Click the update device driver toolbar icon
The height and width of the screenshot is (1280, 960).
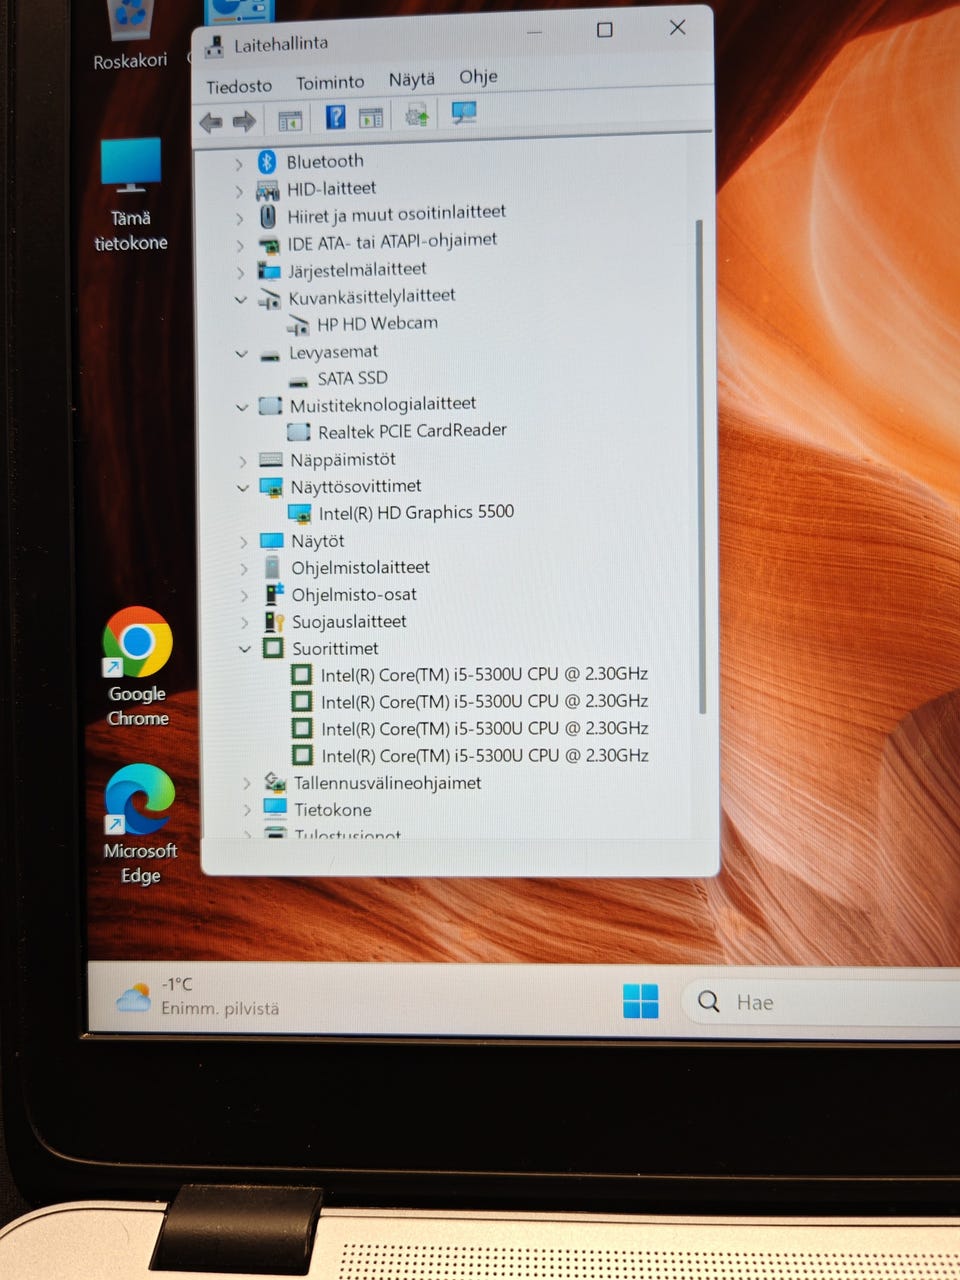point(417,115)
